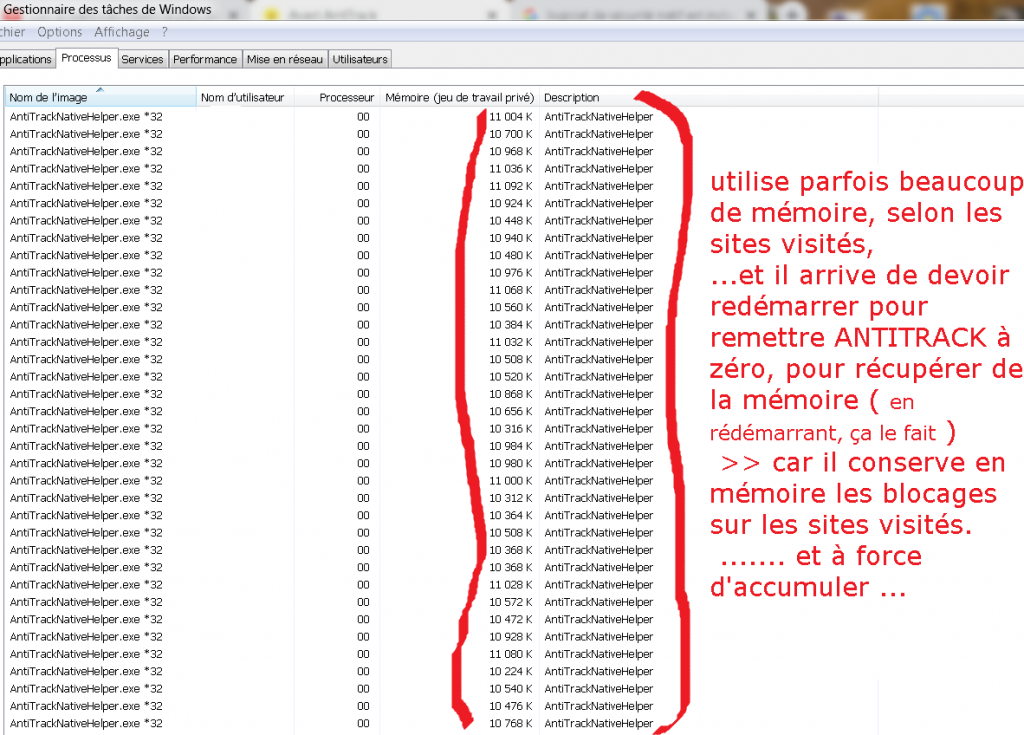
Task: Click the 11 032 K memory value
Action: pyautogui.click(x=511, y=342)
